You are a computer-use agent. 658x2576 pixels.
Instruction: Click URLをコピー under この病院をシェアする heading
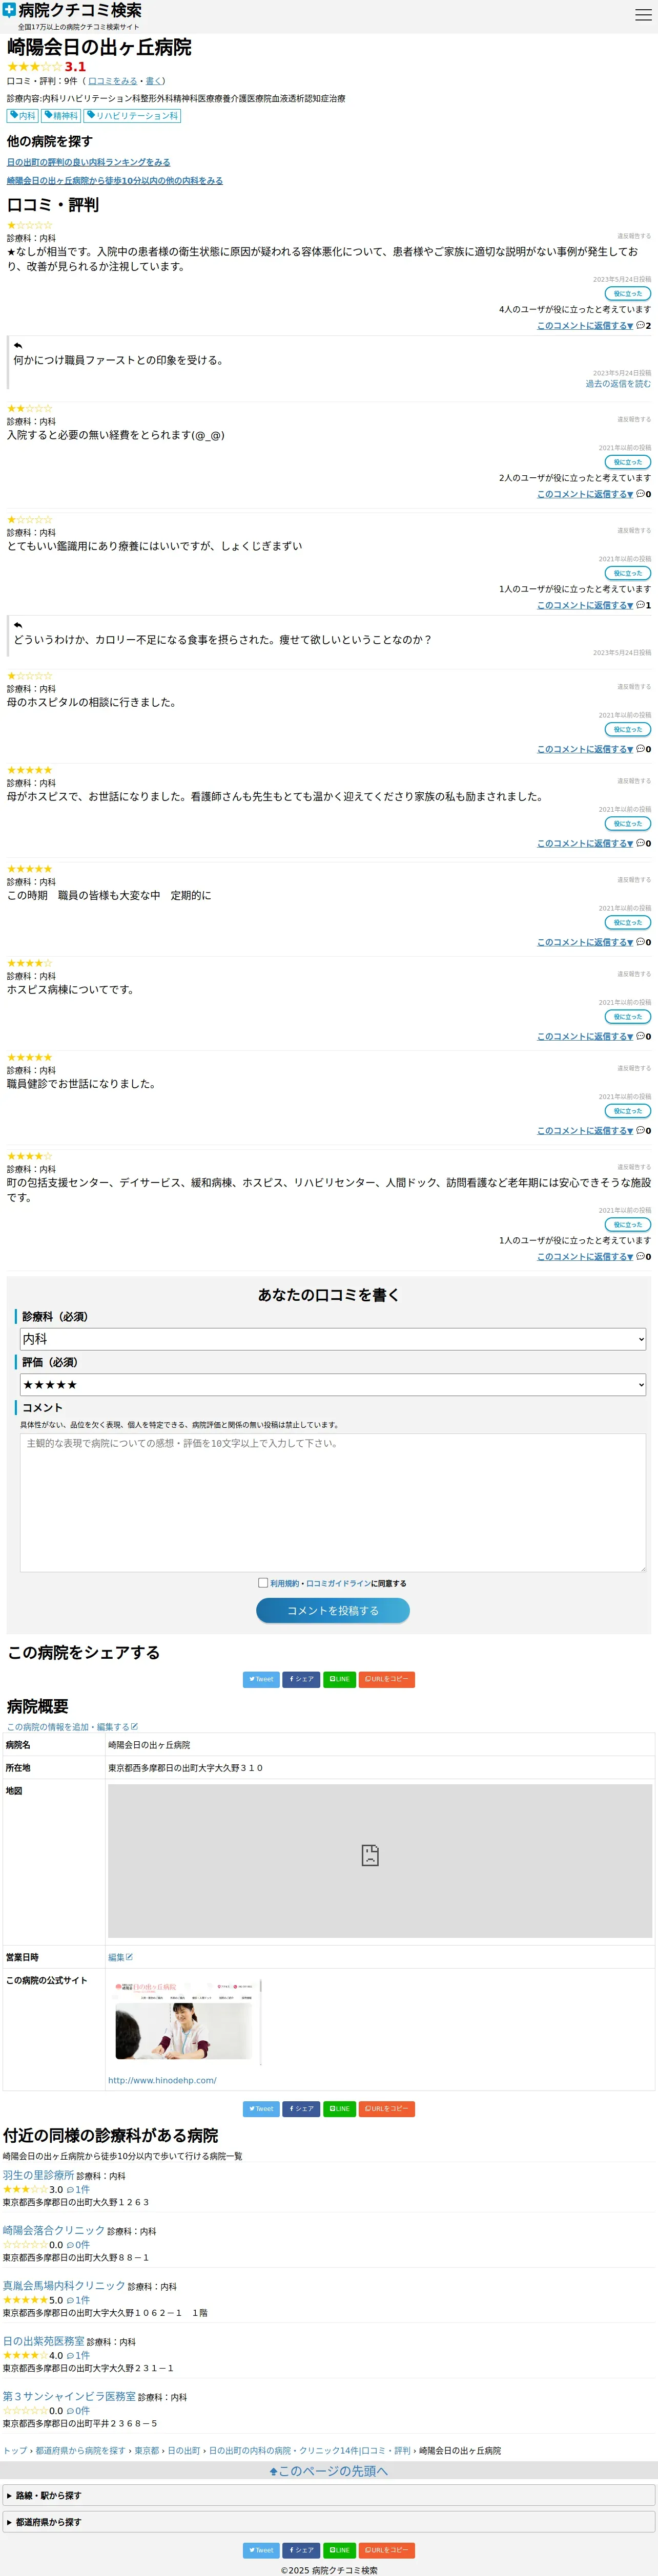click(x=387, y=1680)
